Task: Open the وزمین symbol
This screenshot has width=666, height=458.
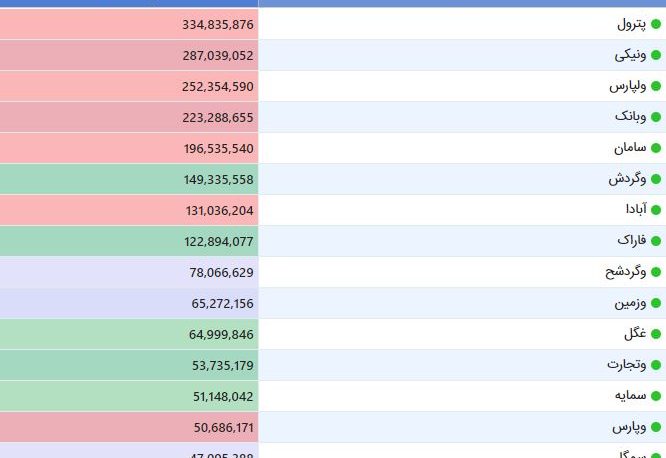Action: [630, 303]
